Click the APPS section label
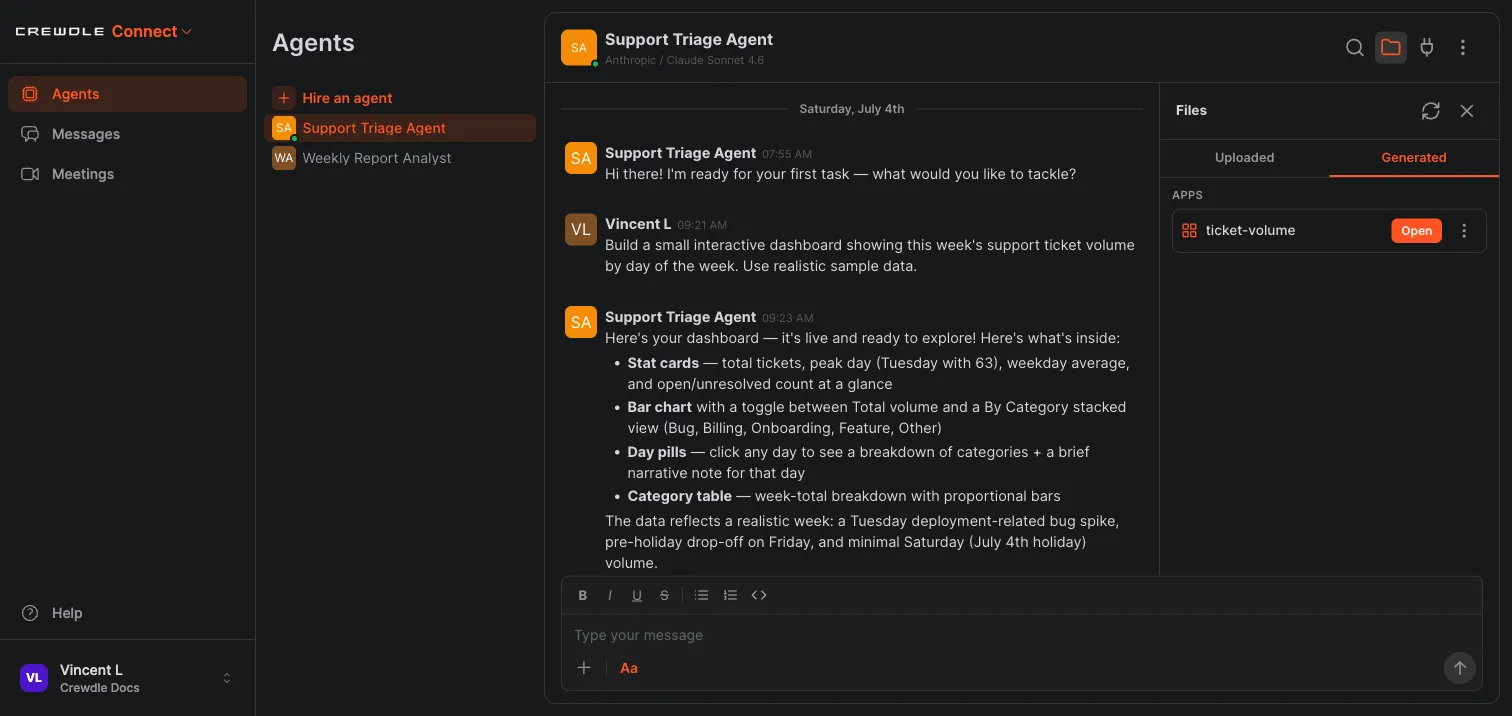This screenshot has height=716, width=1512. [1187, 195]
